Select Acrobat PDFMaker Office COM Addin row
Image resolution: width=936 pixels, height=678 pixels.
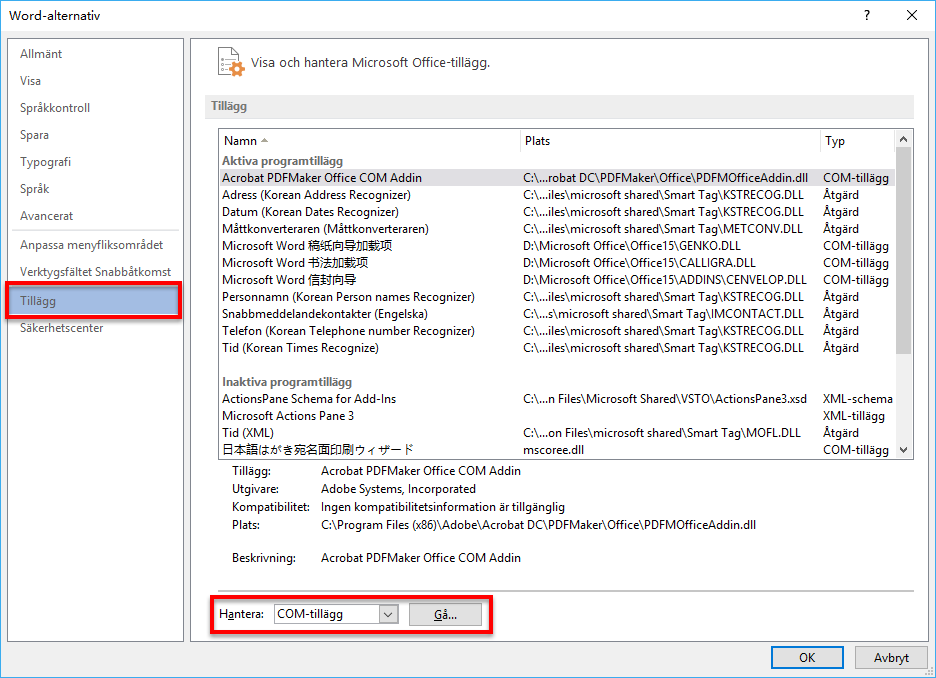coord(557,178)
